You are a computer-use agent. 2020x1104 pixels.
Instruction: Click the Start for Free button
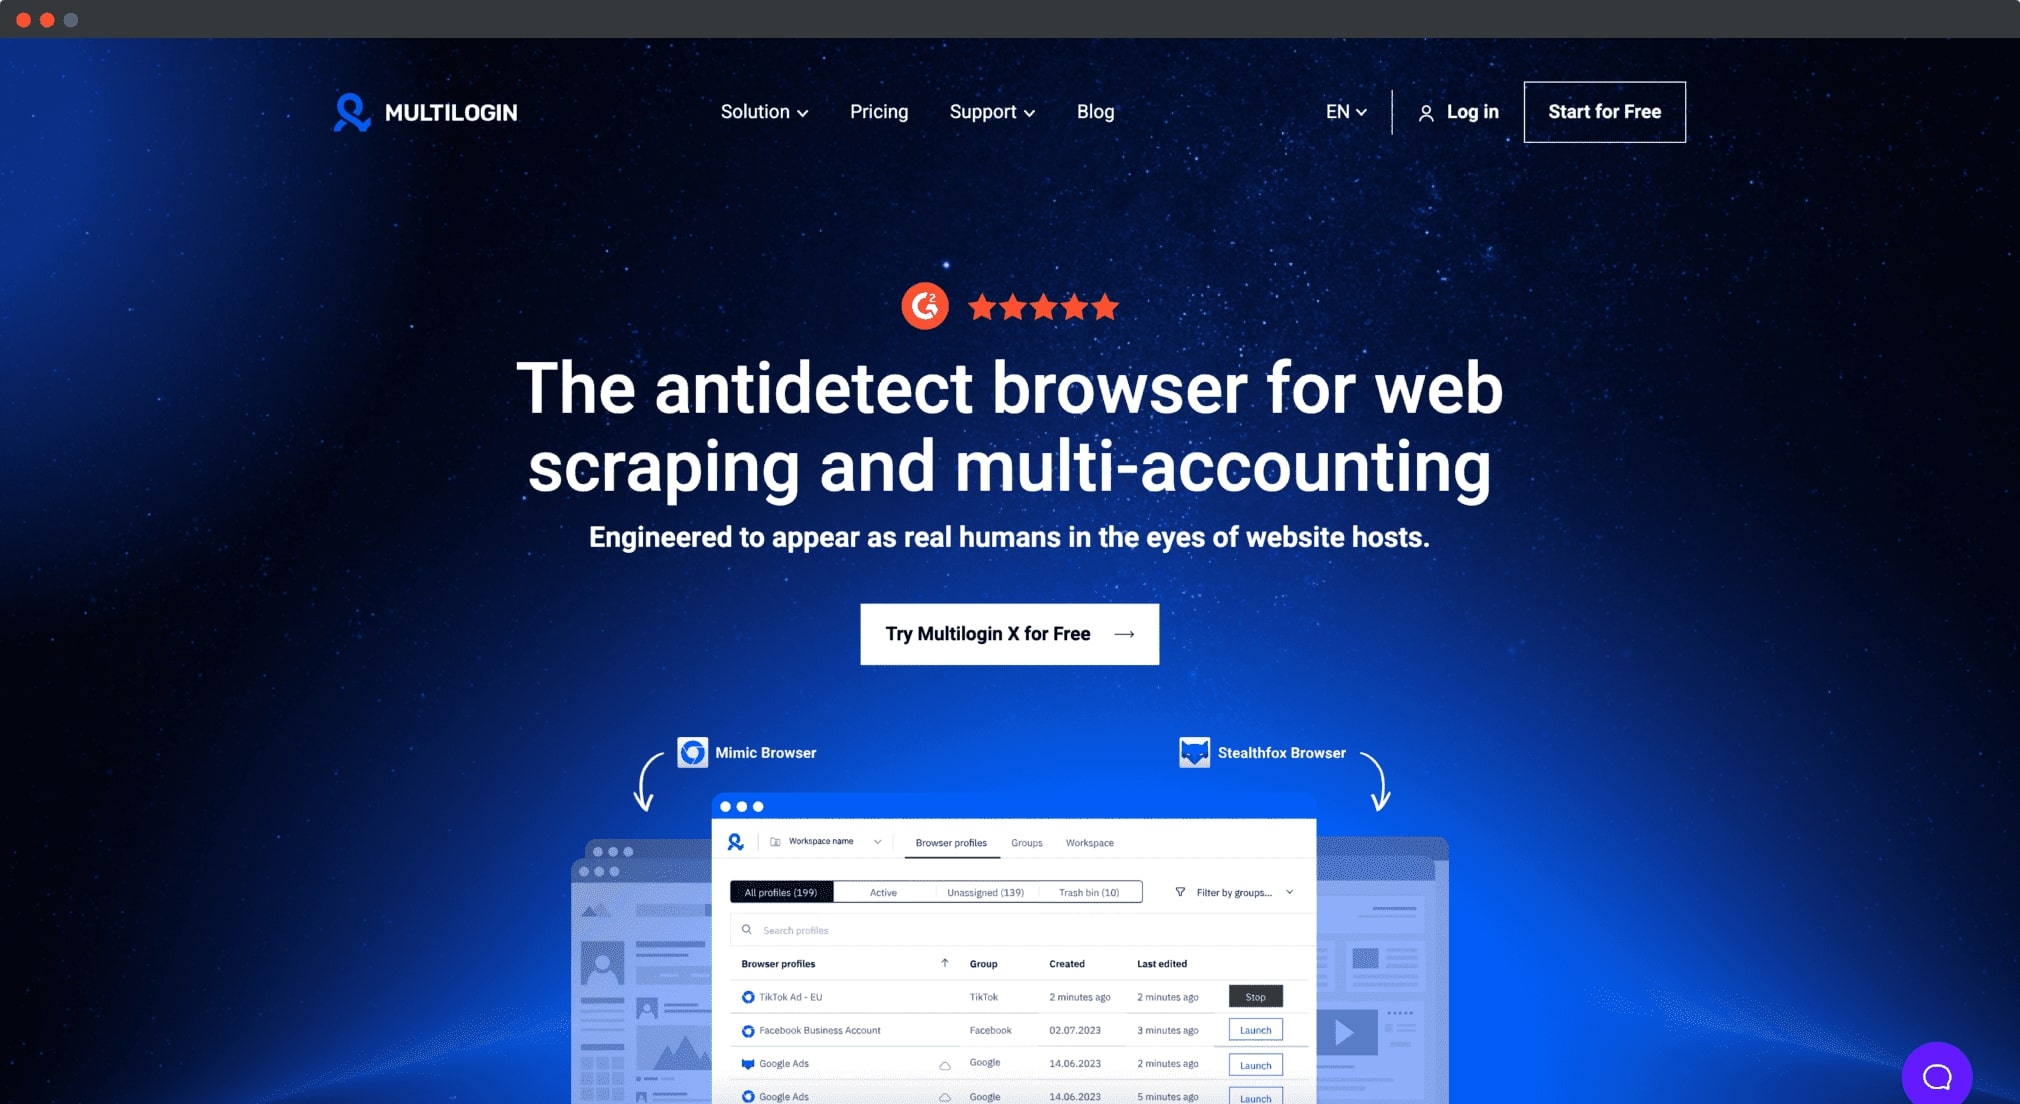[1605, 111]
